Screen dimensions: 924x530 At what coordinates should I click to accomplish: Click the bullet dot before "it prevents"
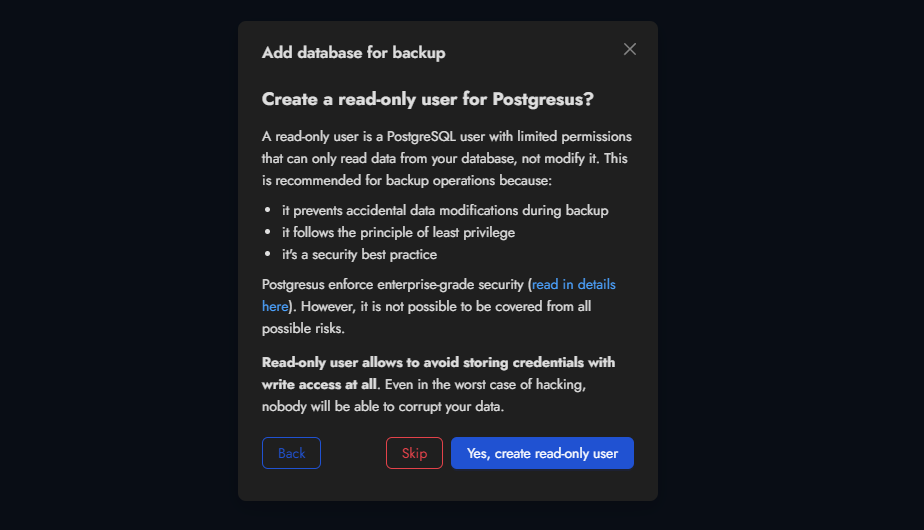point(269,211)
